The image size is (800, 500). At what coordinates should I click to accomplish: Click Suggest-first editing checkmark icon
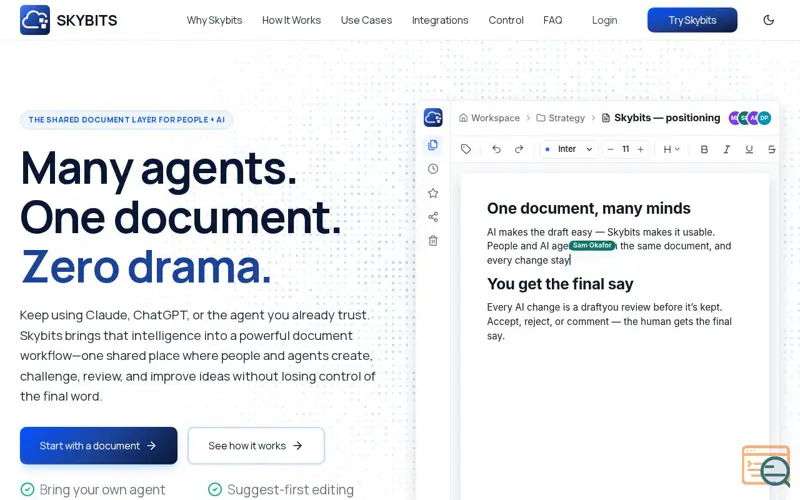[x=215, y=490]
